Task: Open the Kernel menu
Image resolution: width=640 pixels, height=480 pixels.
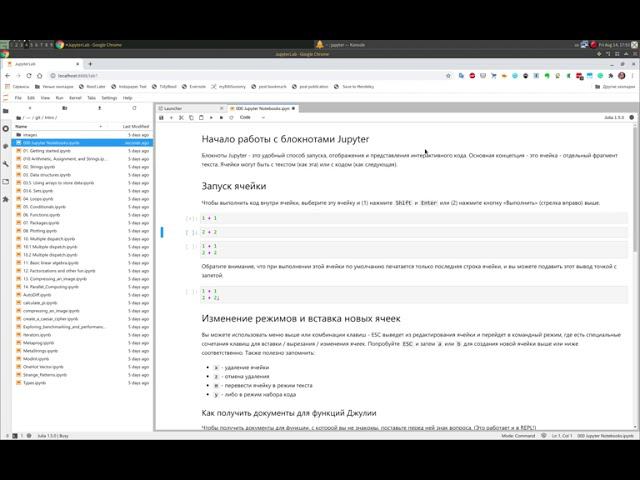Action: 75,98
